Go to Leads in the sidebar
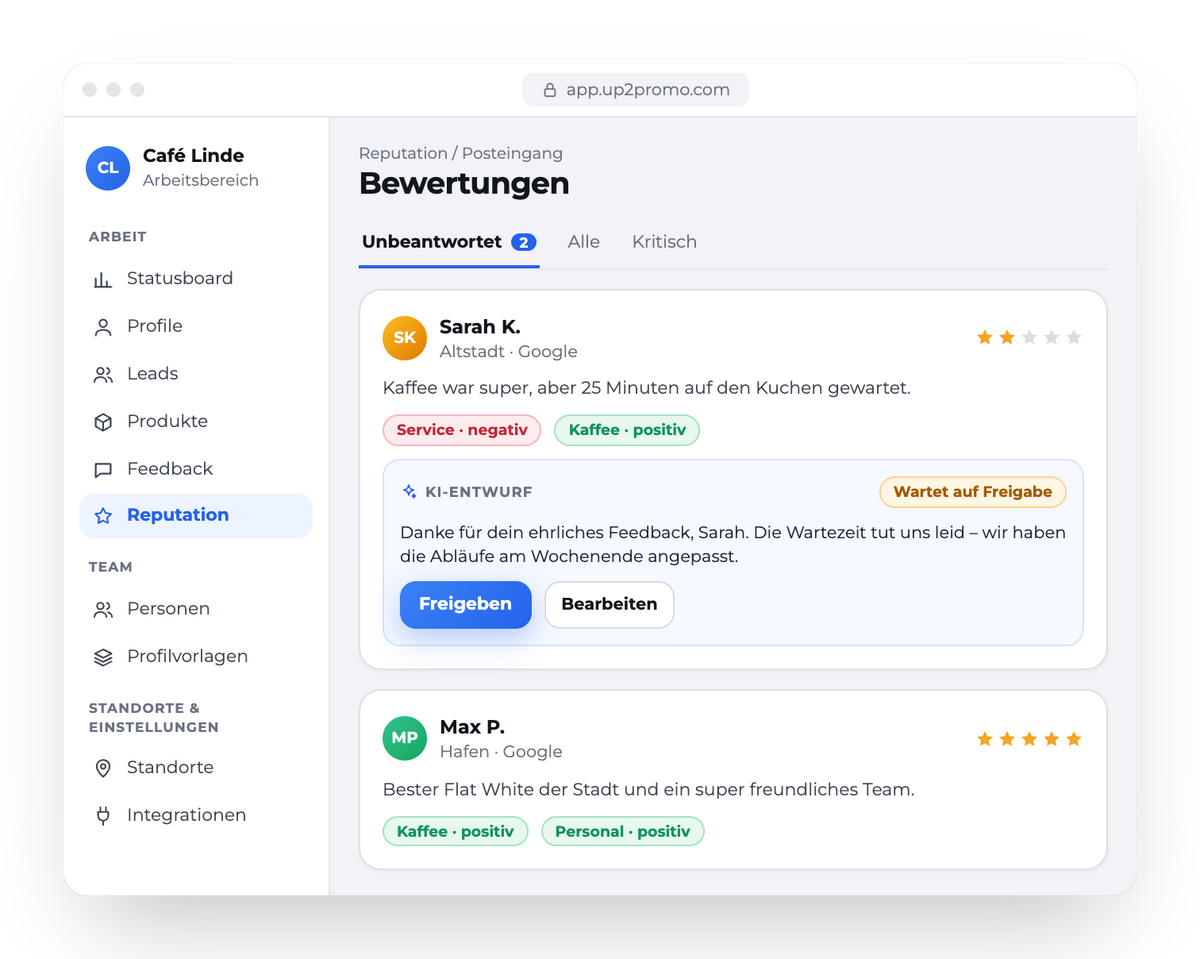 [196, 374]
